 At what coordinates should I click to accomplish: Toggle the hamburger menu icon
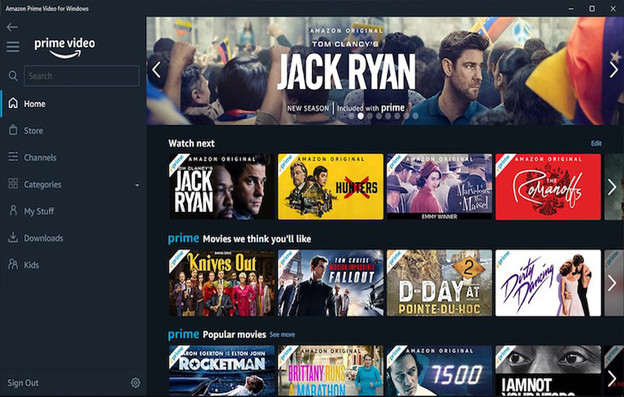[x=13, y=47]
